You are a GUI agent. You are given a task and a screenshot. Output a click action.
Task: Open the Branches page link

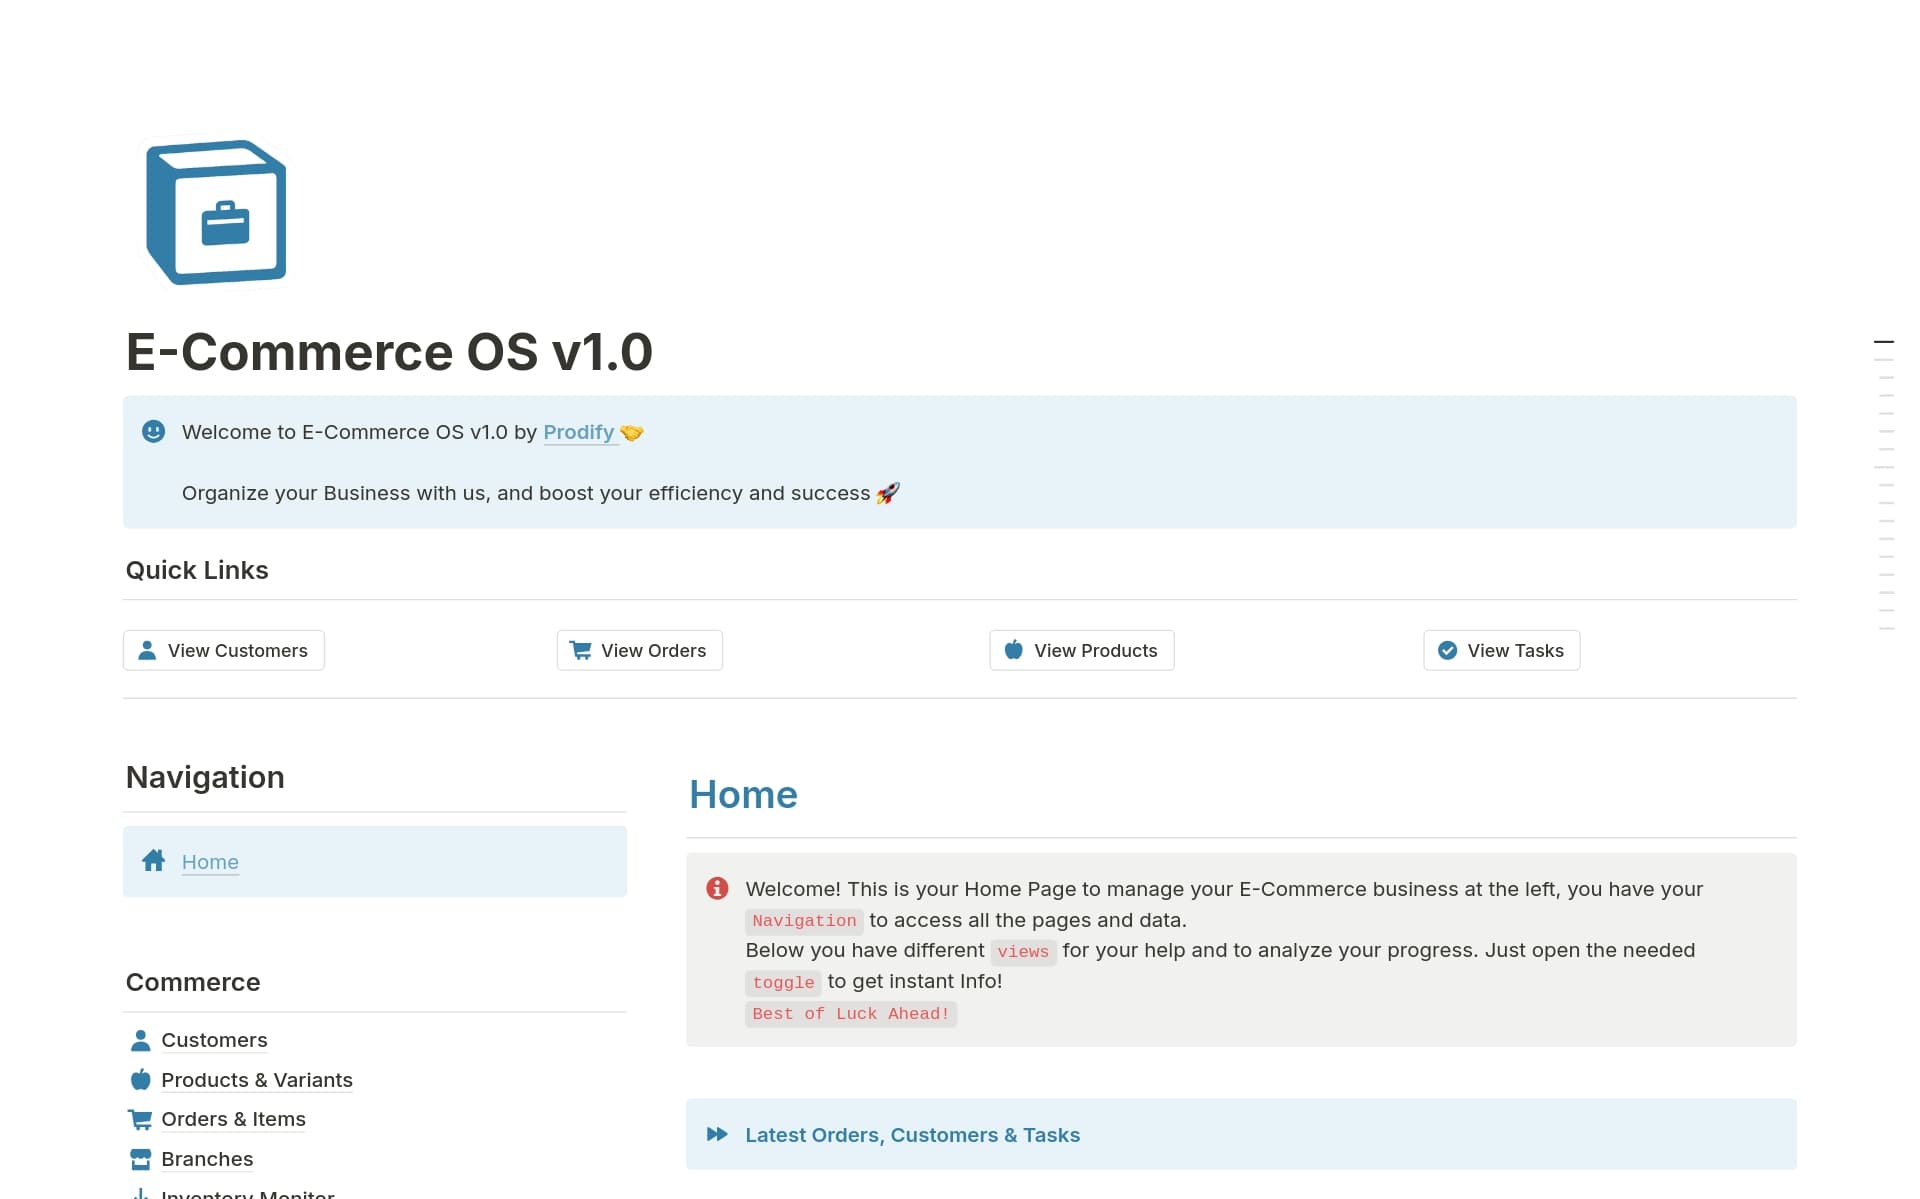207,1158
